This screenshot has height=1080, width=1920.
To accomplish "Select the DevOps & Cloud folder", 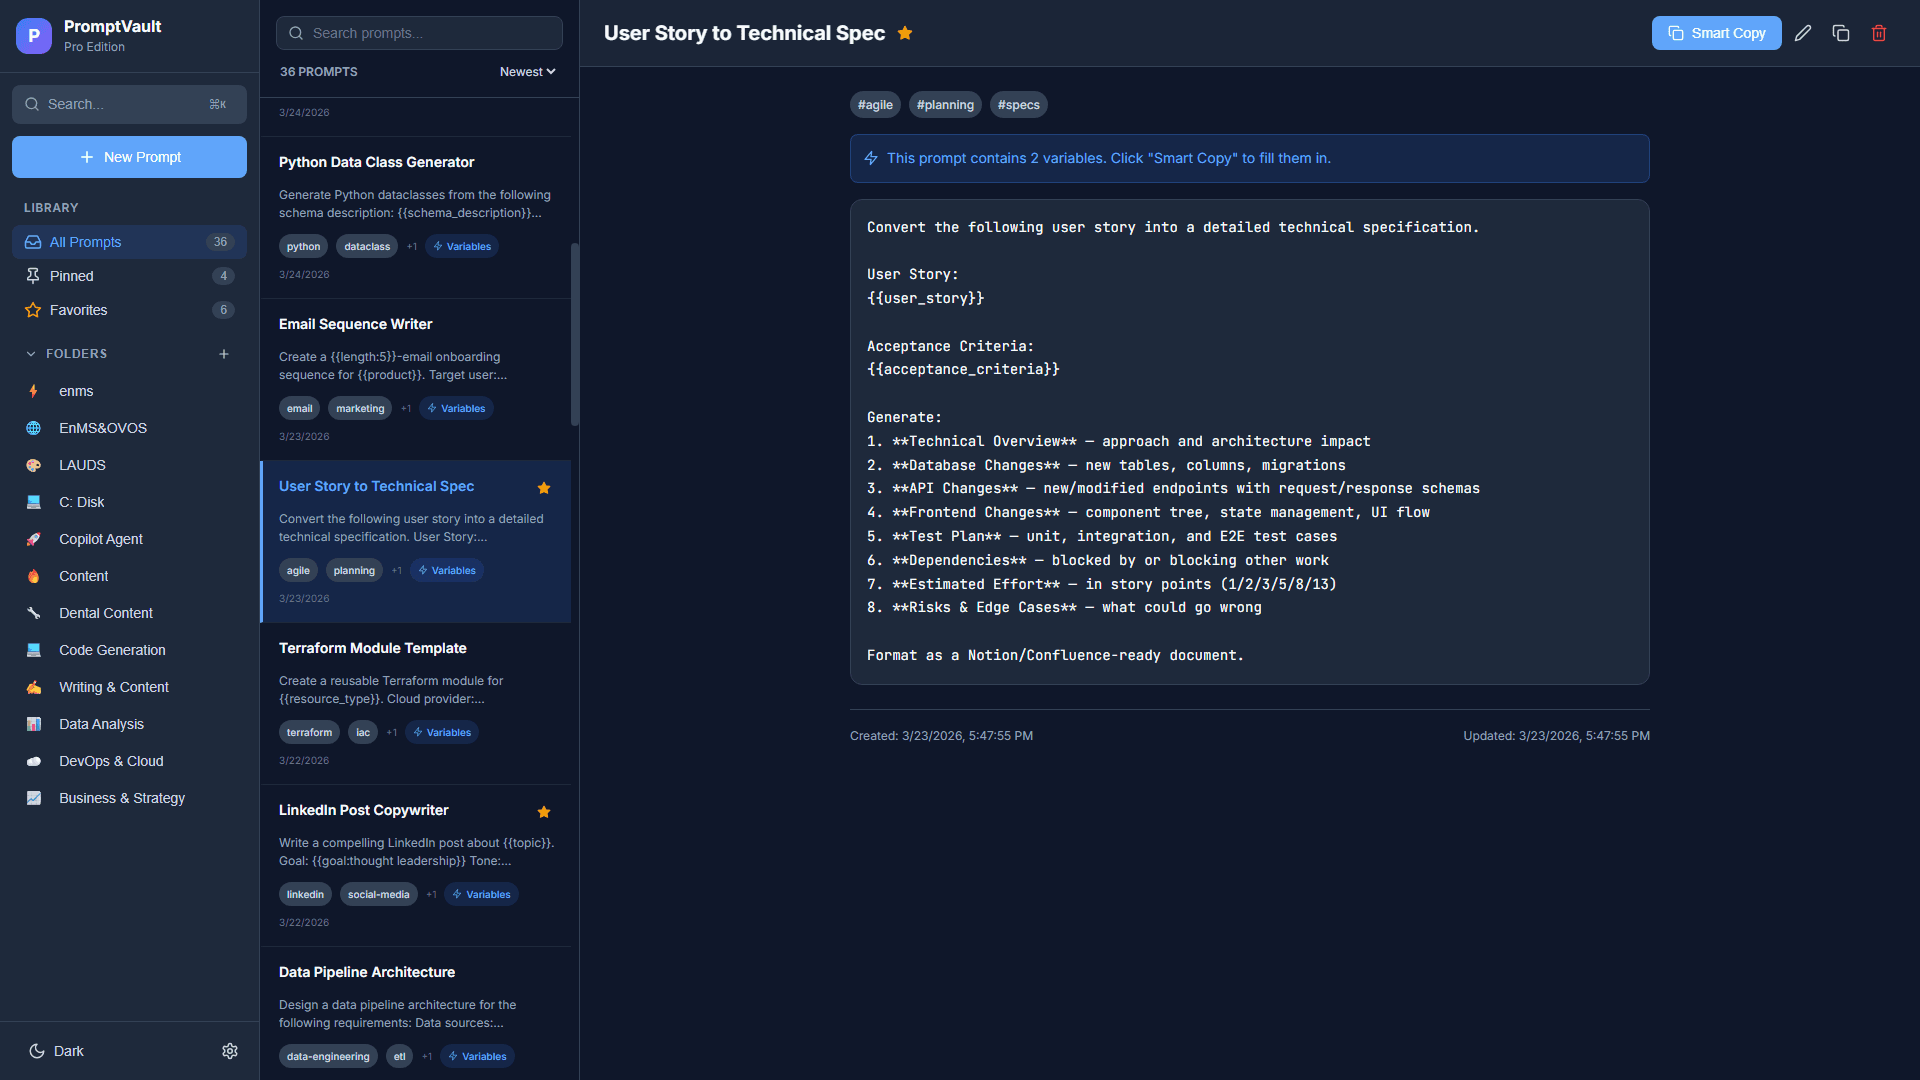I will pyautogui.click(x=111, y=761).
